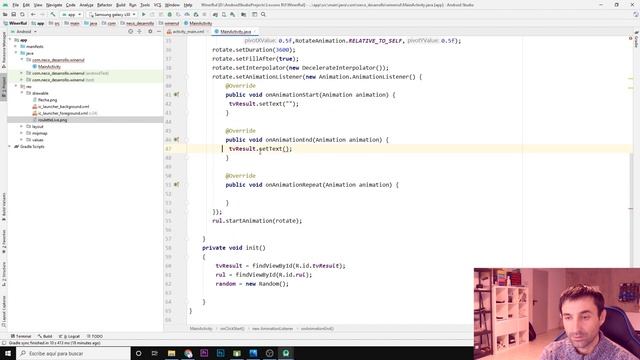
Task: Open File Explorer from the taskbar
Action: (x=171, y=353)
